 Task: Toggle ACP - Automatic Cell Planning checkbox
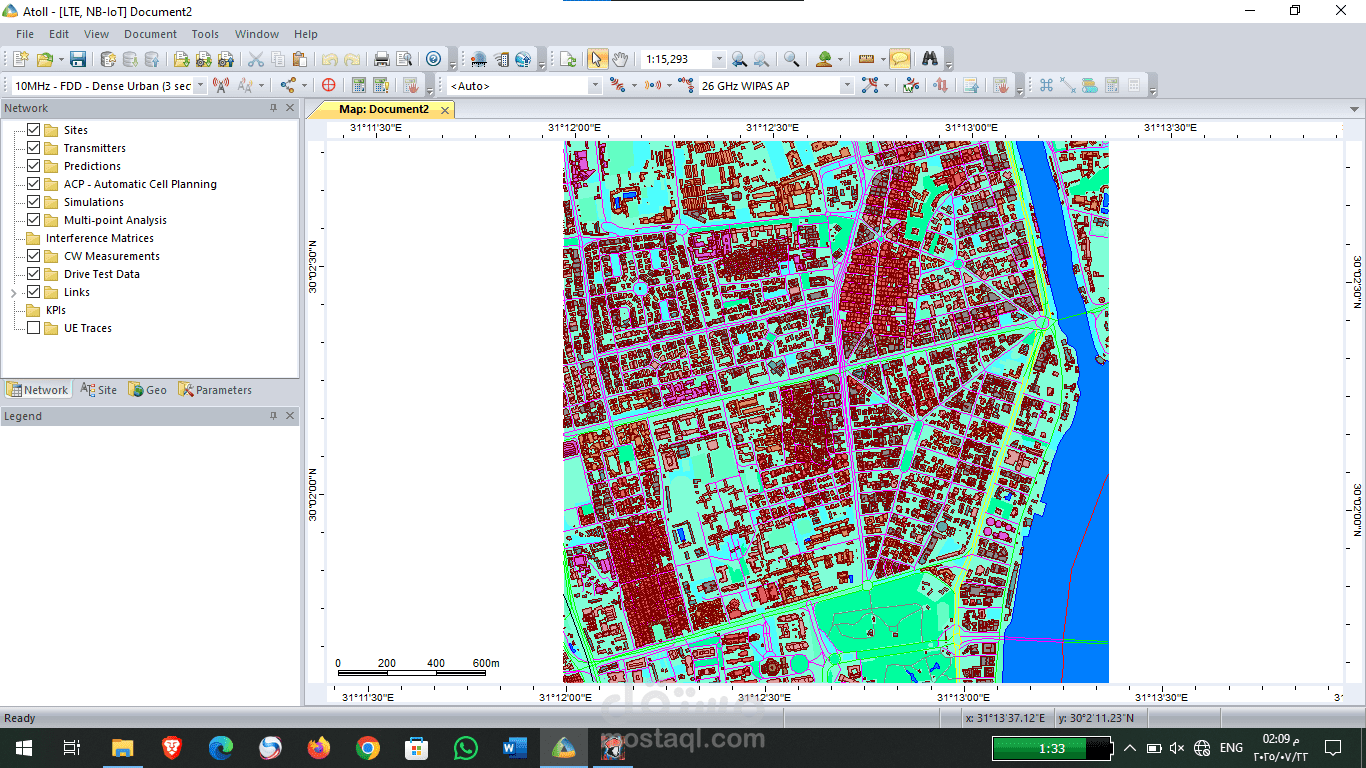point(34,184)
